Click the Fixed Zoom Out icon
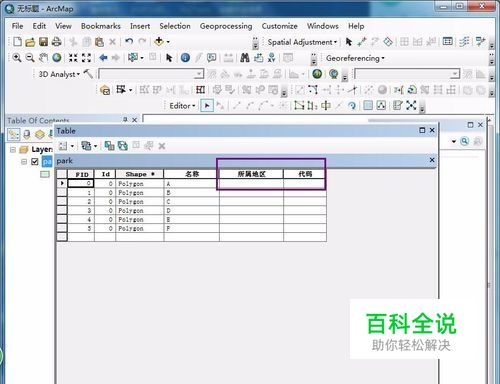The width and height of the screenshot is (500, 384). [86, 58]
